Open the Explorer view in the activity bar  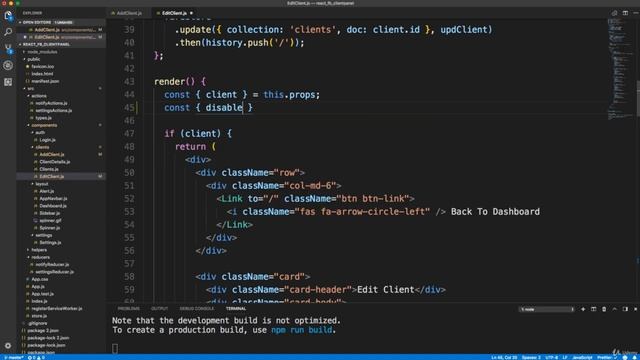point(8,16)
